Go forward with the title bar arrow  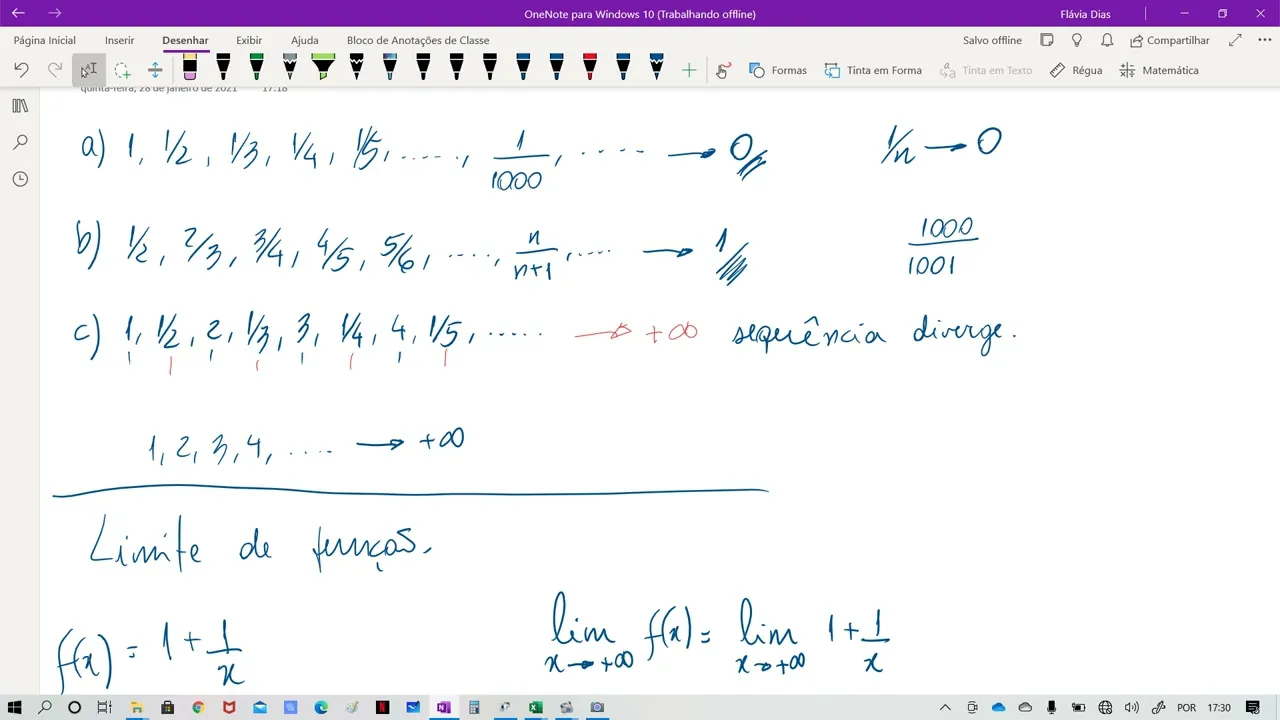coord(54,13)
